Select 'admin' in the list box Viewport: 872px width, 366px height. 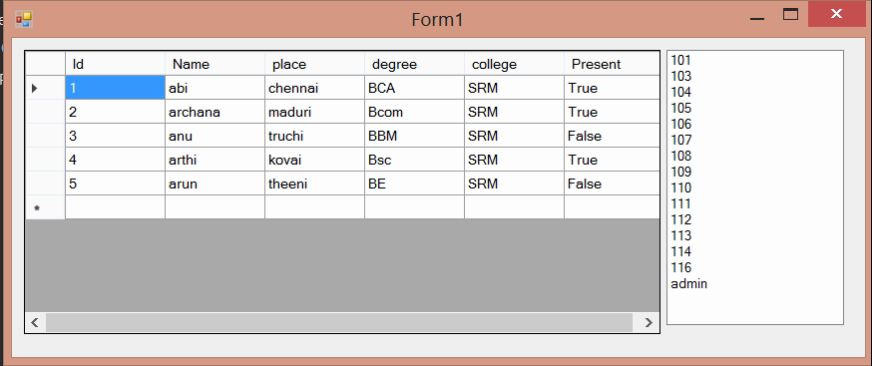pos(689,284)
